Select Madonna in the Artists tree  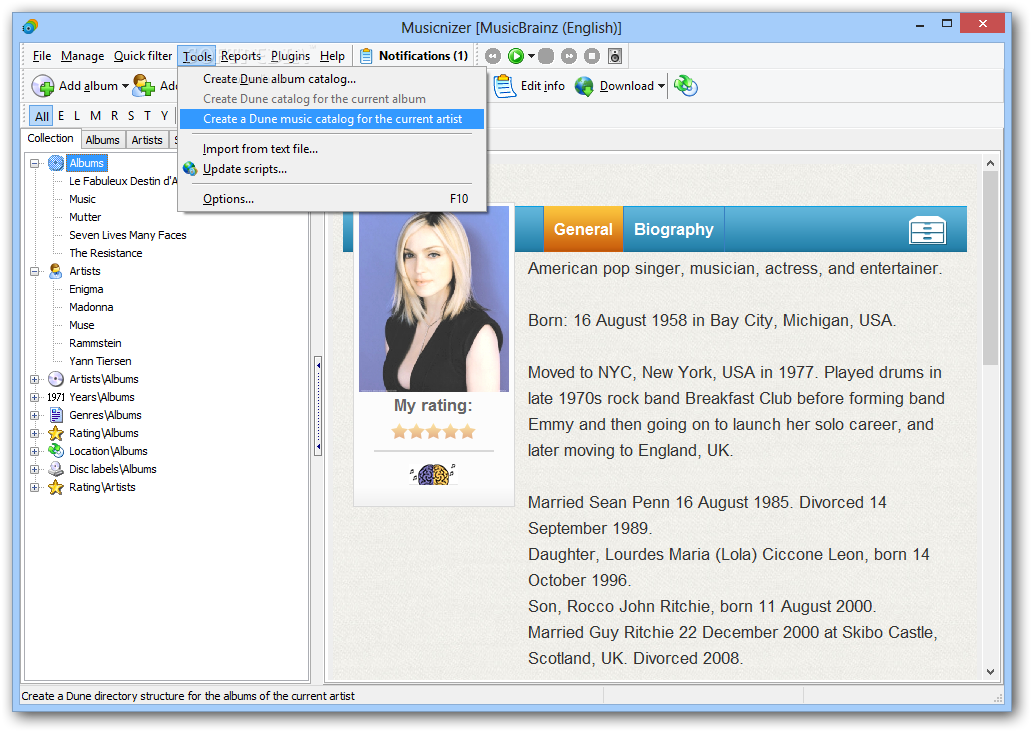91,307
